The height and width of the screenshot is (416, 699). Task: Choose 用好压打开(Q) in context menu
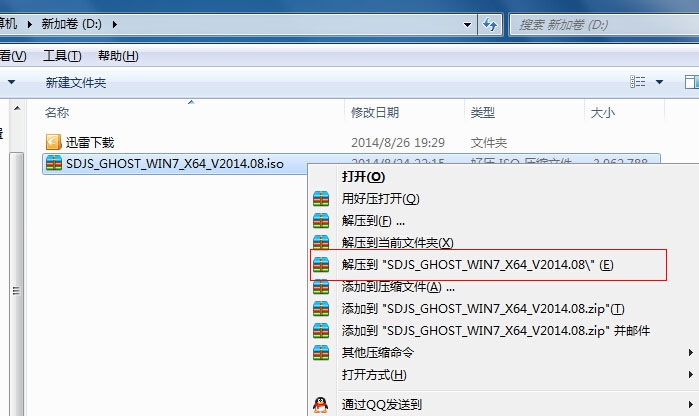click(381, 199)
